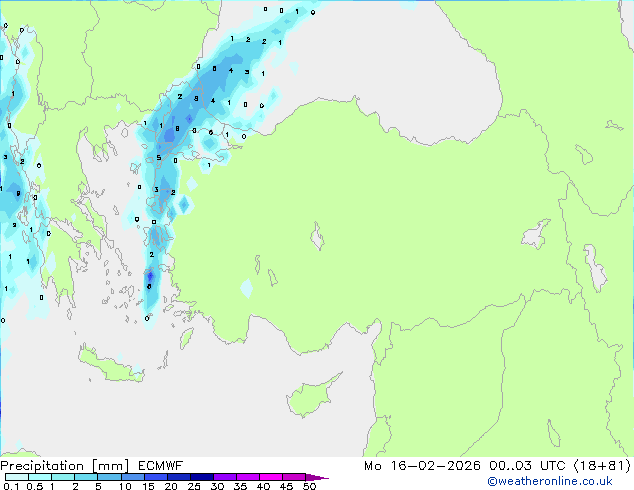Choose the 35–40 mm legend color swatch

(247, 477)
